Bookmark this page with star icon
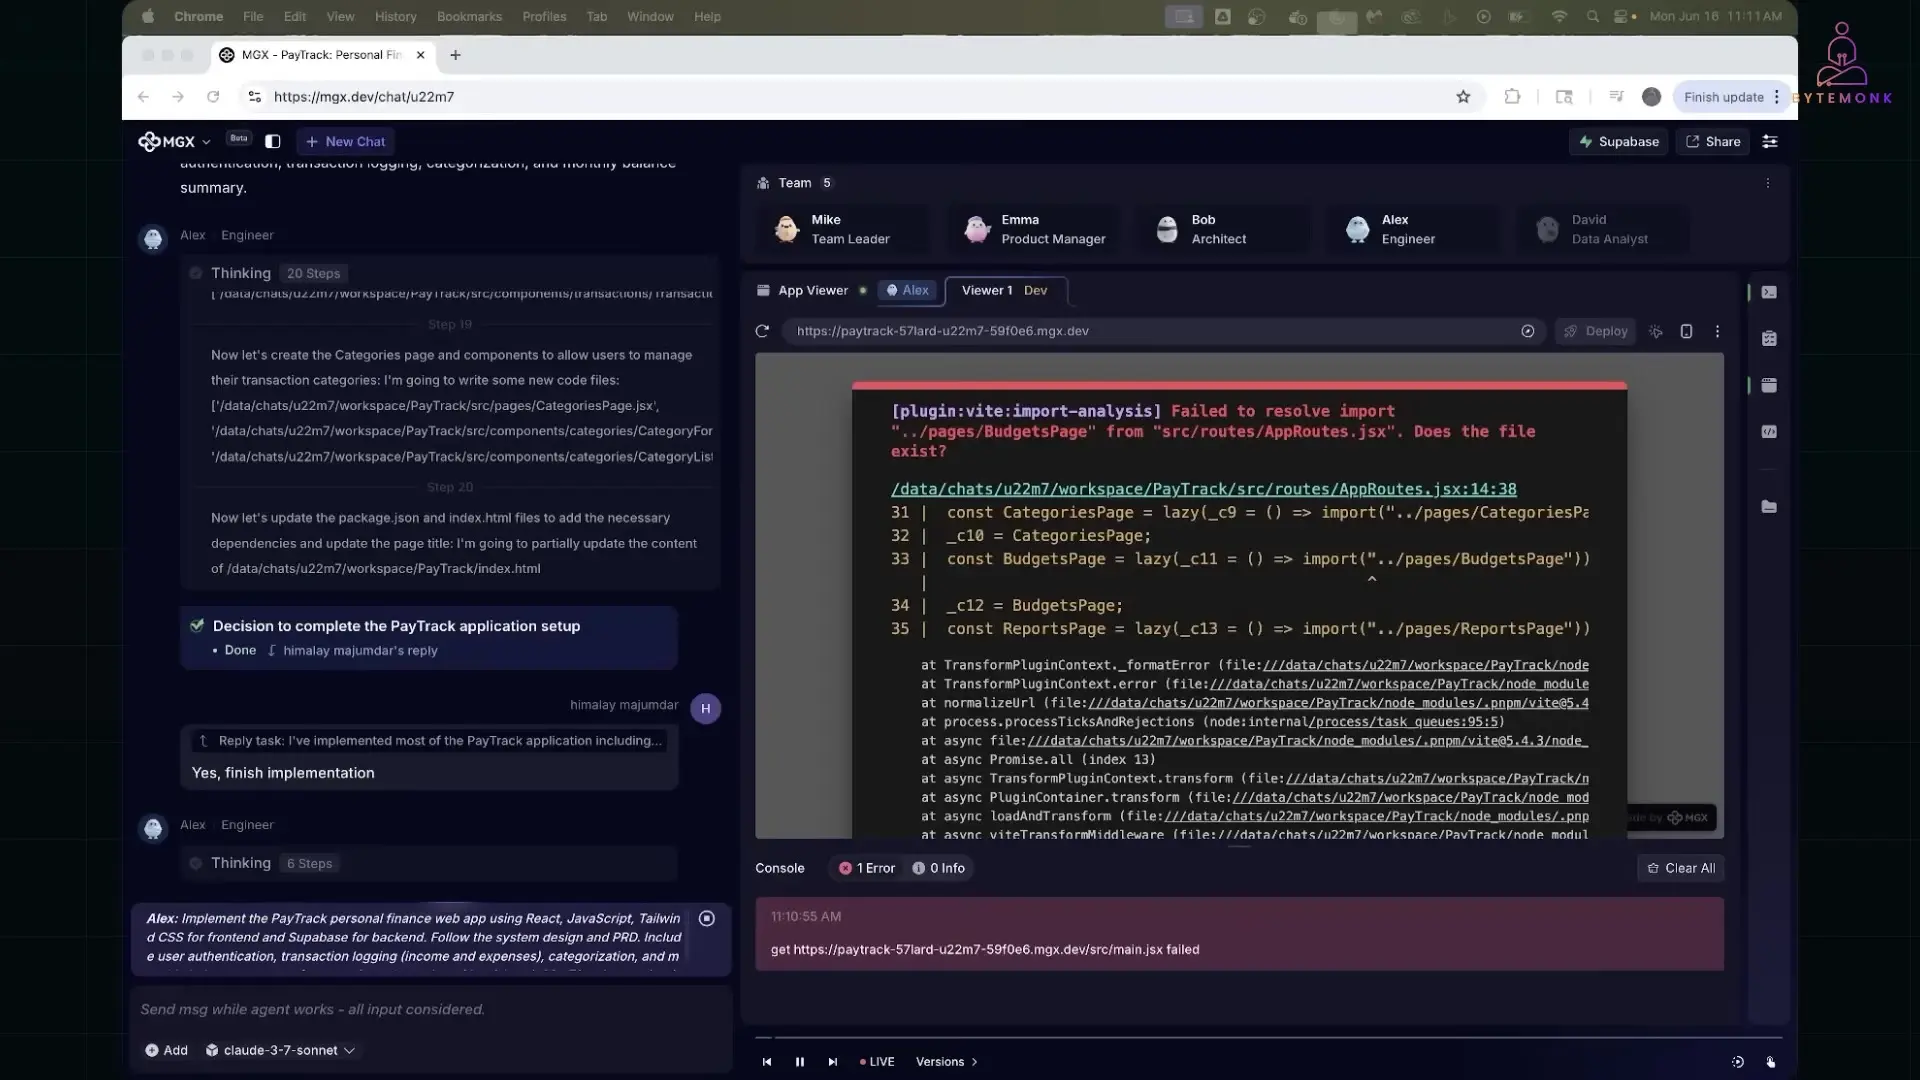The height and width of the screenshot is (1080, 1920). point(1463,97)
